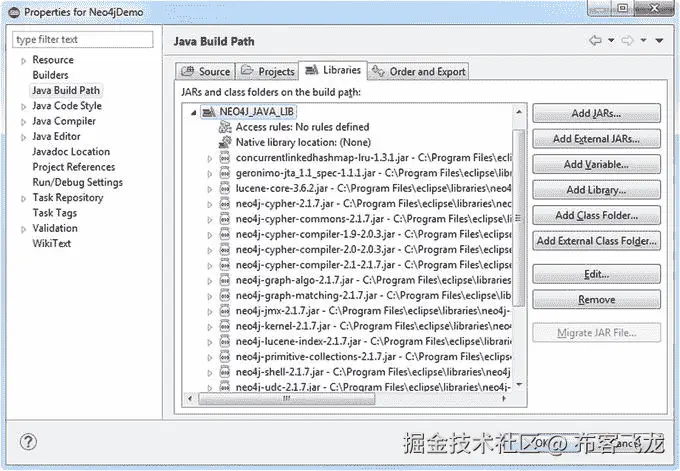Open the back history dropdown arrow
680x471 pixels.
tap(611, 40)
